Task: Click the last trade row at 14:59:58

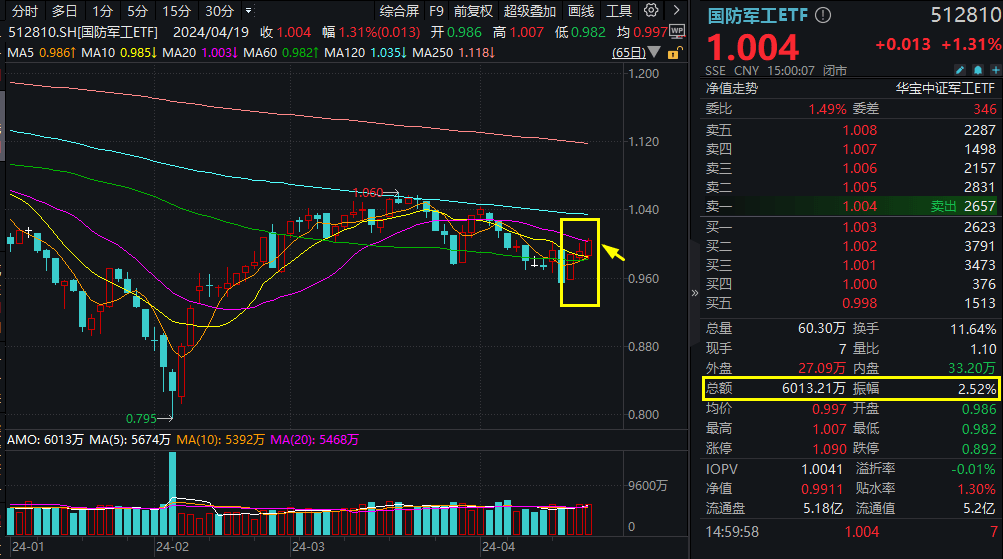Action: click(x=851, y=531)
